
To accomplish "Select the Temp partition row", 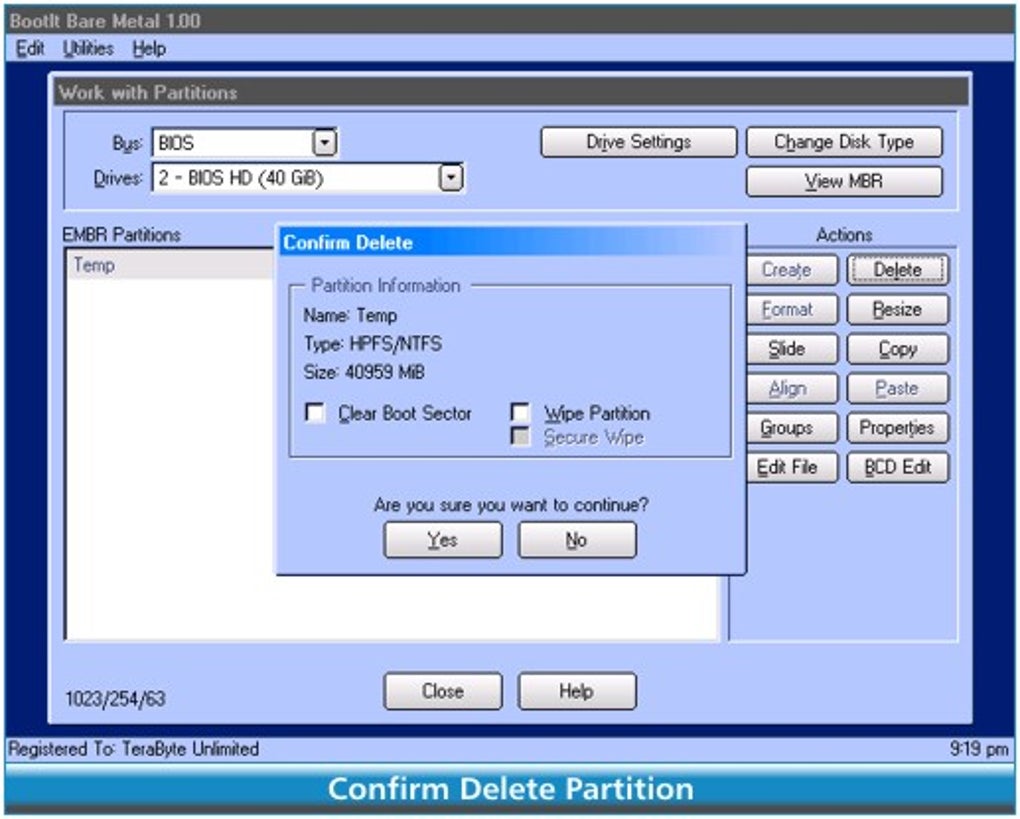I will pos(170,265).
